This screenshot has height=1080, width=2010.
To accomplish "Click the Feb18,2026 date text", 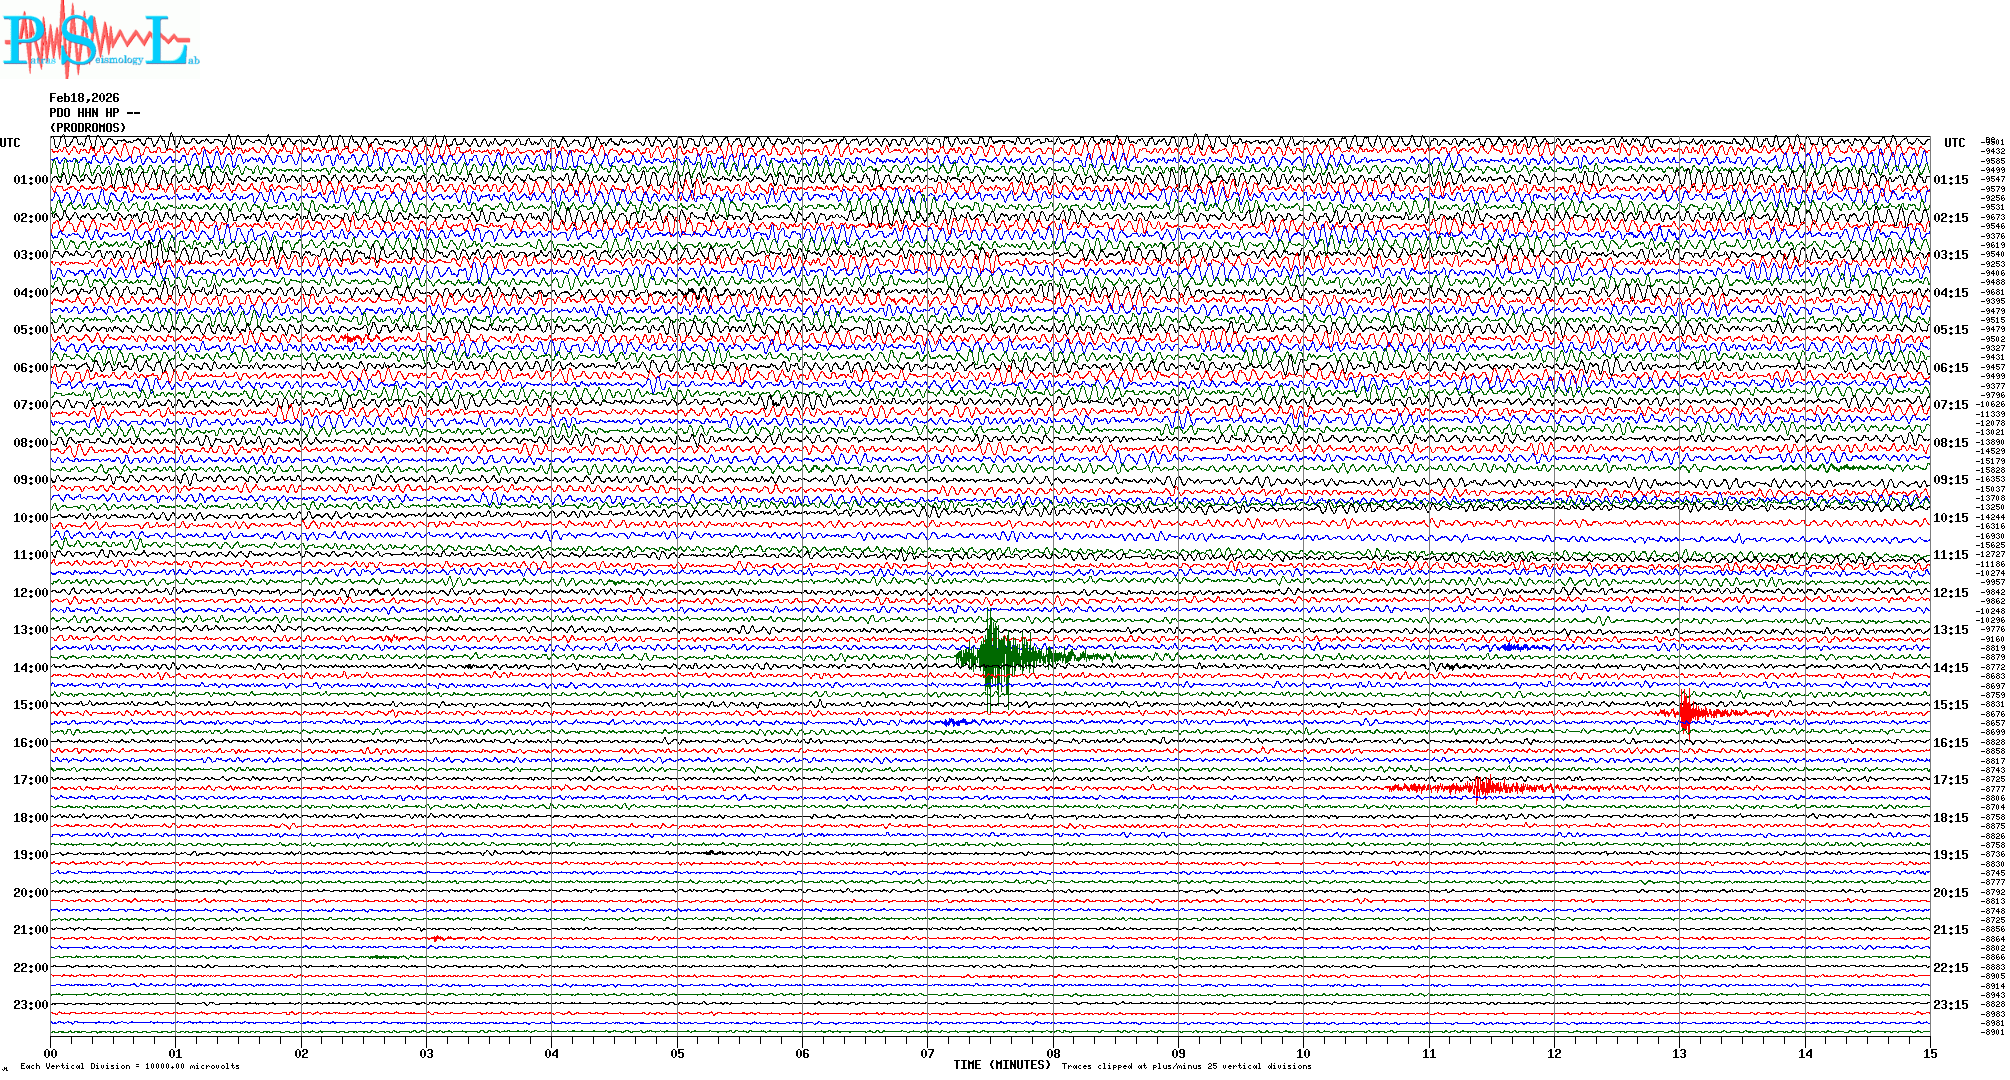I will 84,98.
